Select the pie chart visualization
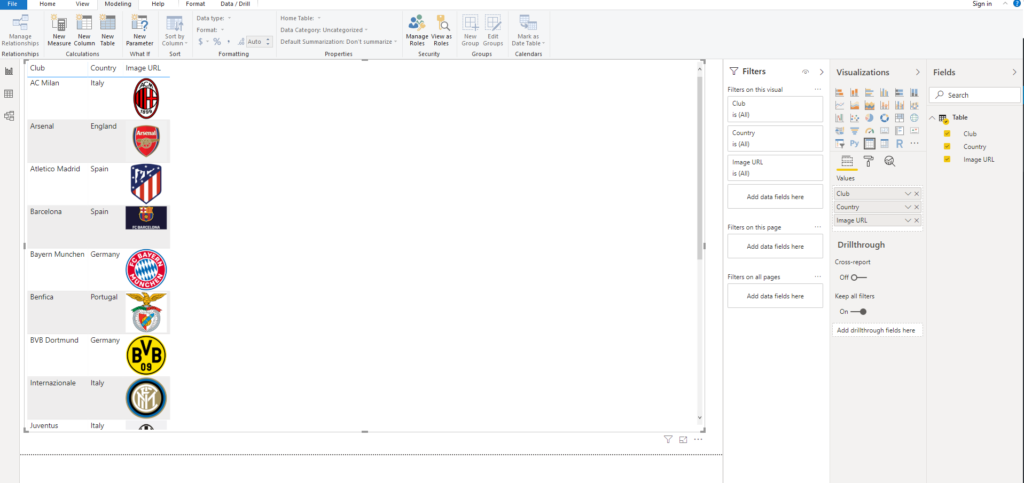 pyautogui.click(x=869, y=118)
